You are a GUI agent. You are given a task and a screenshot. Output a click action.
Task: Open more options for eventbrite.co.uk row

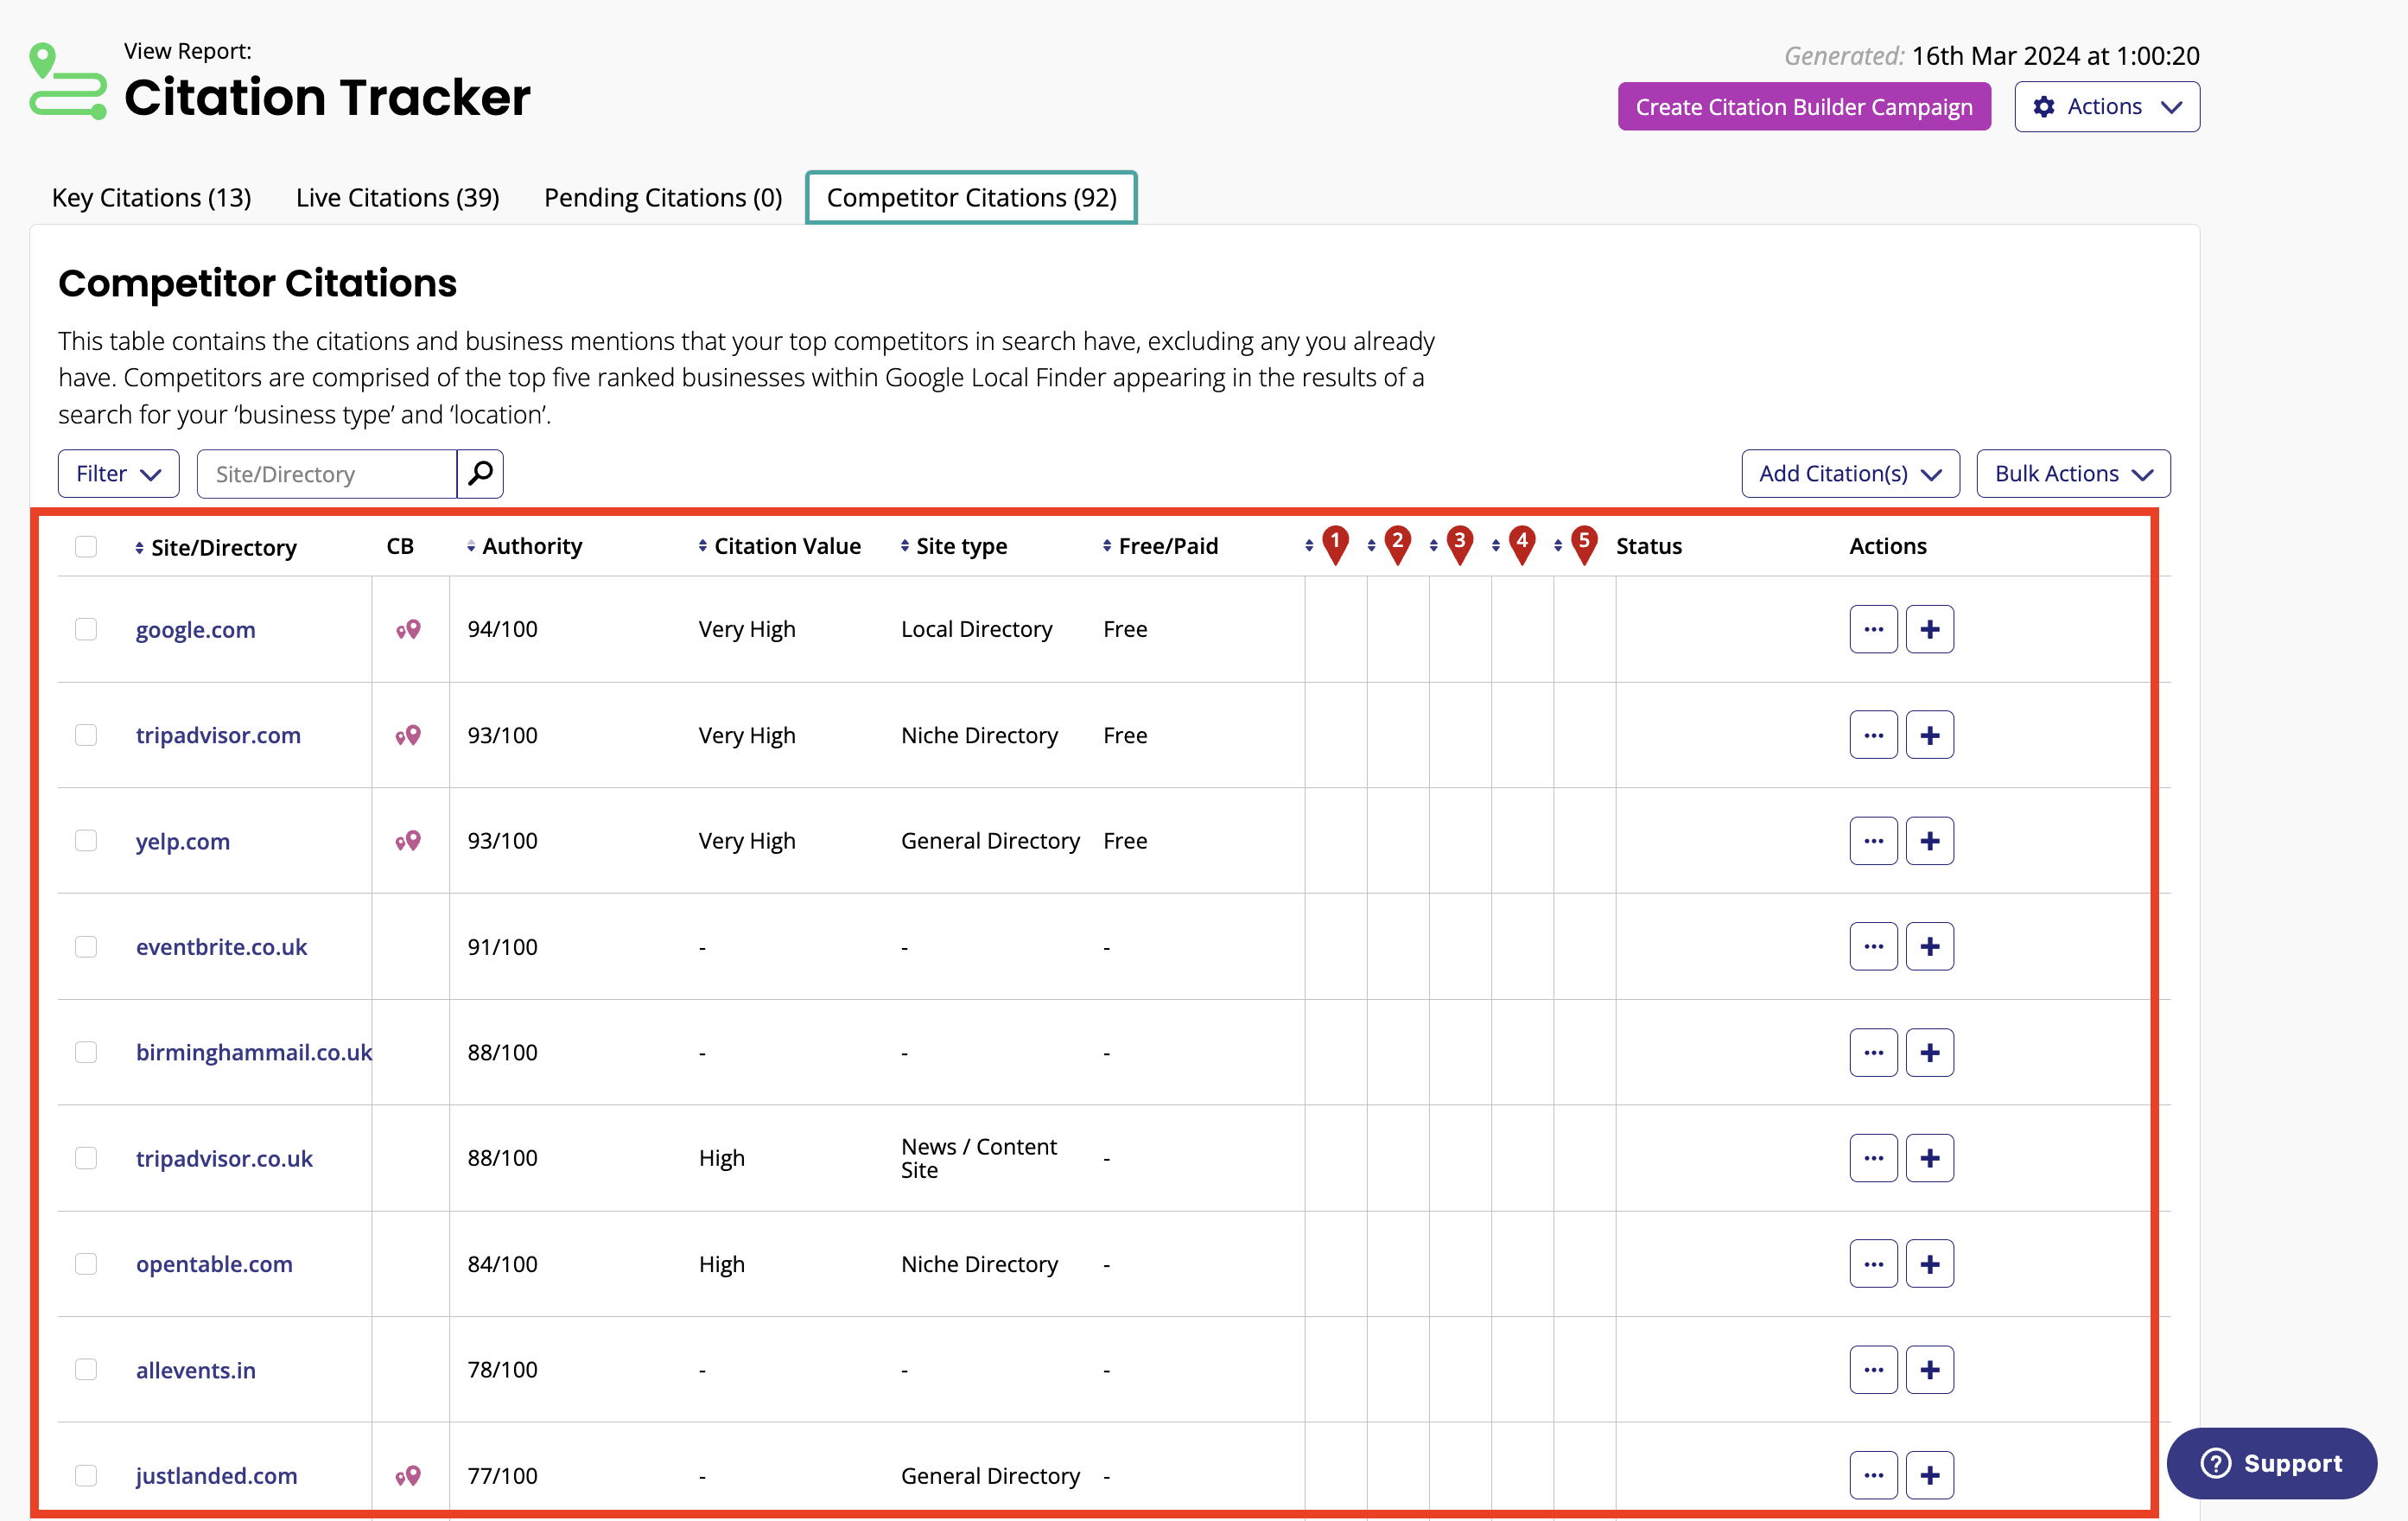coord(1873,946)
